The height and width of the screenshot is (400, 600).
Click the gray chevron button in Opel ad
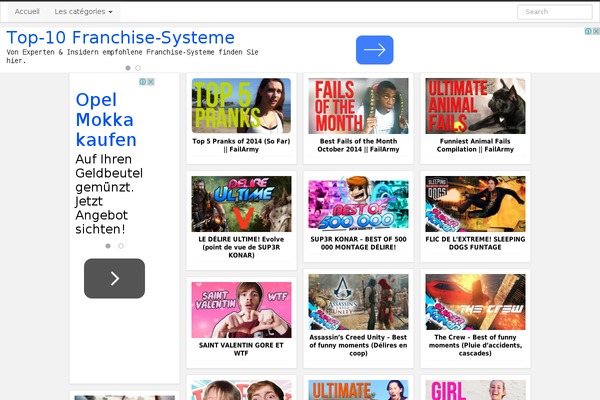tap(114, 278)
